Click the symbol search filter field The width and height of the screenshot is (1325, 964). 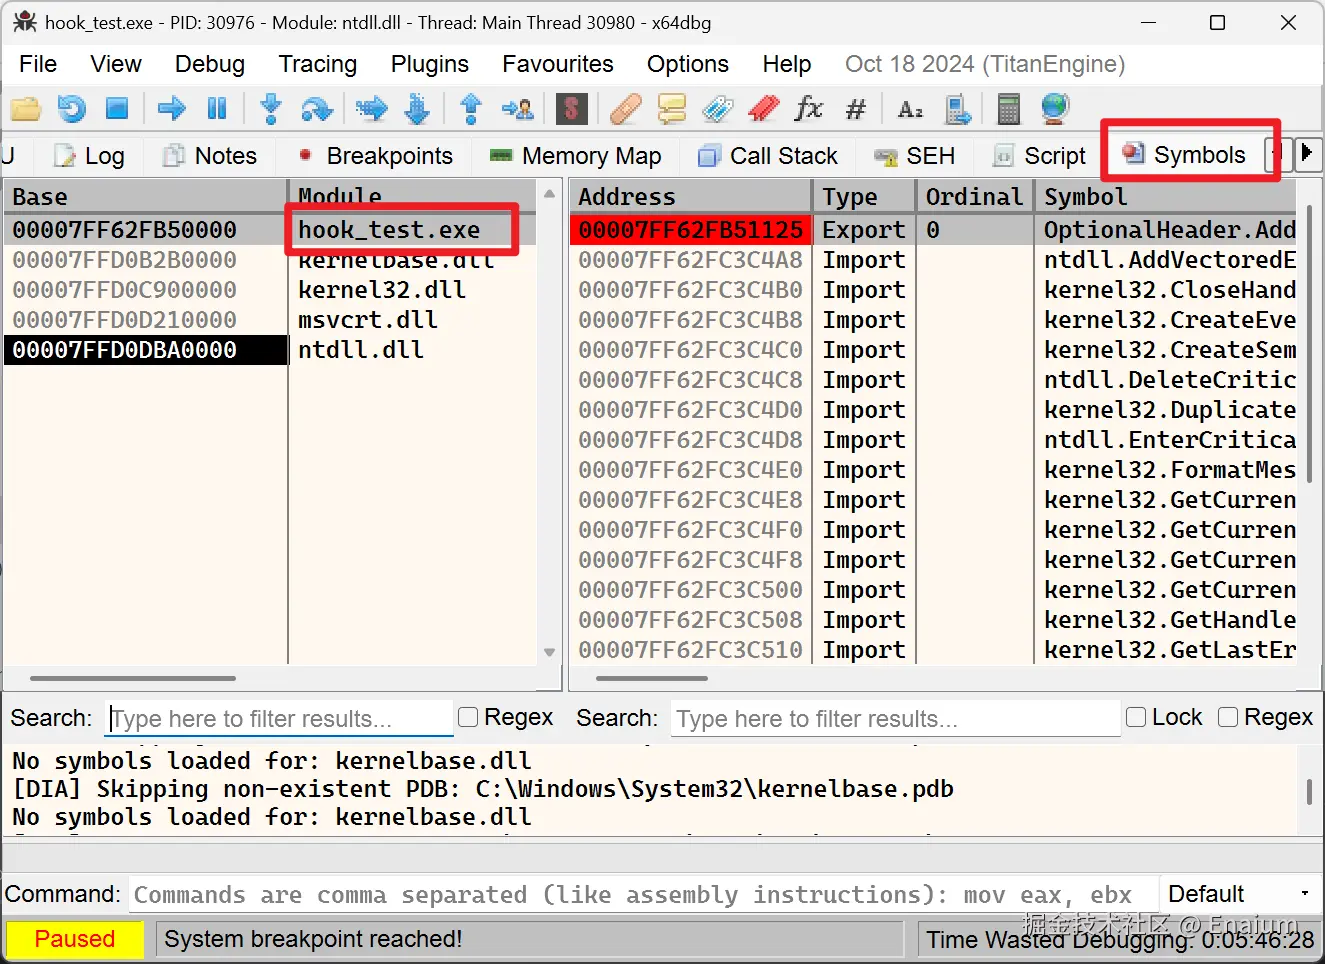[895, 718]
